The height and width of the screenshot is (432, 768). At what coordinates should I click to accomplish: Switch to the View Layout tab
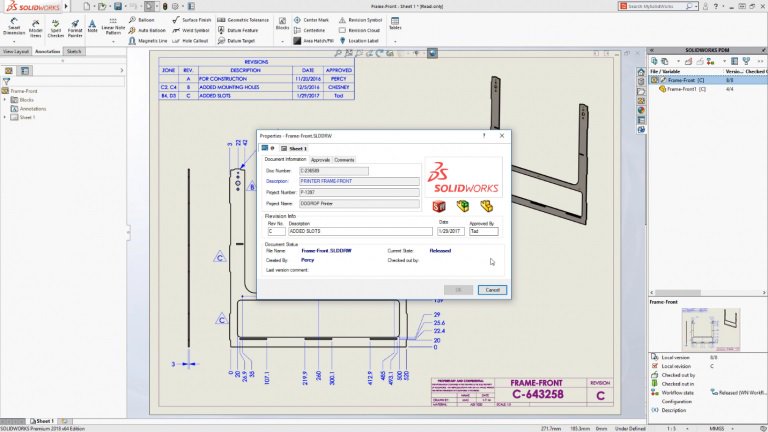16,51
